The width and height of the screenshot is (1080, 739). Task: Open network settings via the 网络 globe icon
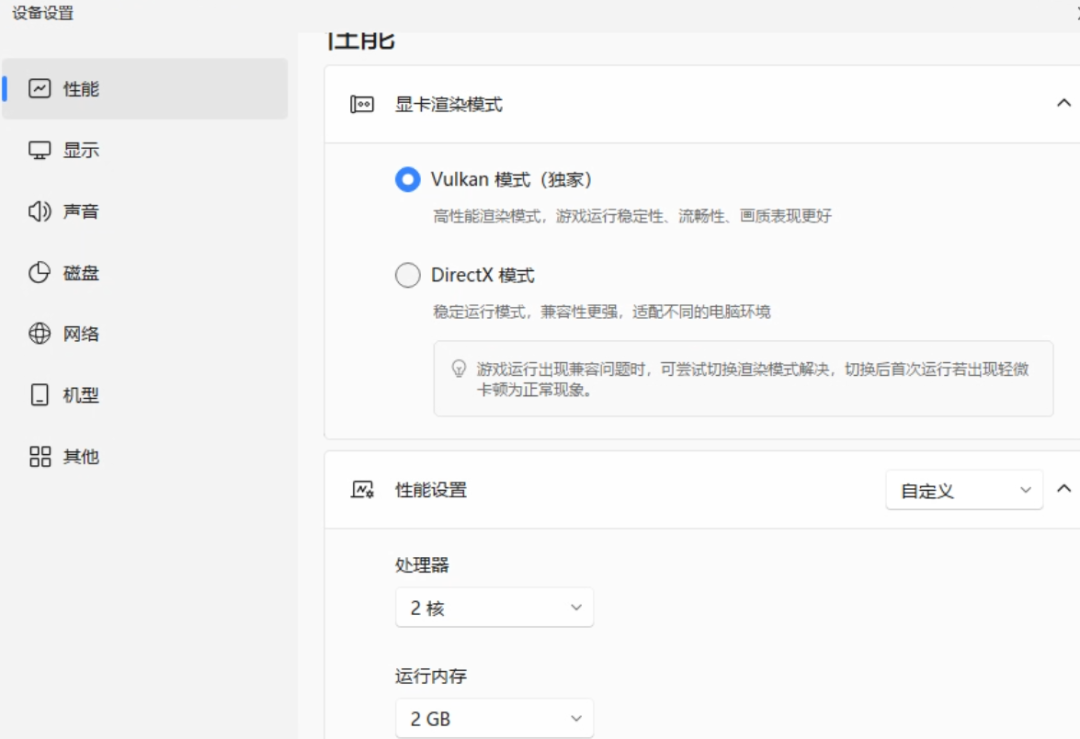42,333
